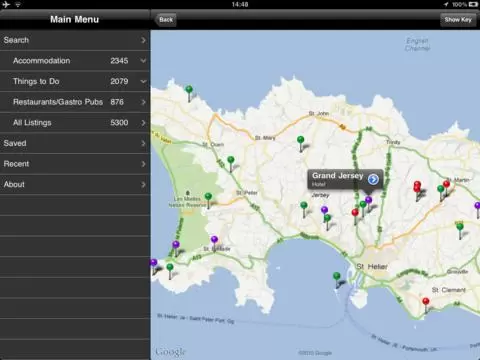Tap the red pin near St Clement
The image size is (480, 360).
tap(426, 305)
